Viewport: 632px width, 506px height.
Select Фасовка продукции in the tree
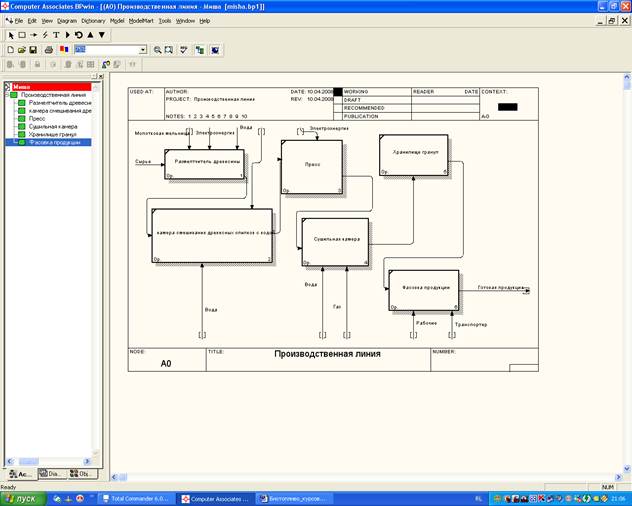(55, 142)
